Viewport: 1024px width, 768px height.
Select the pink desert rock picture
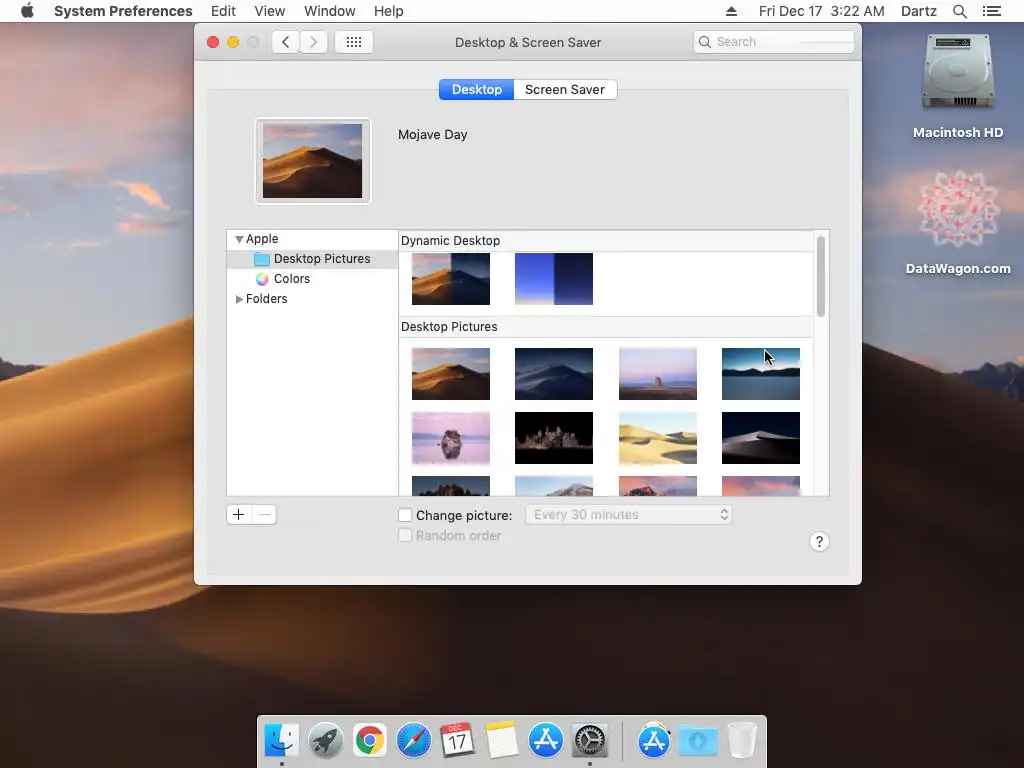click(658, 374)
